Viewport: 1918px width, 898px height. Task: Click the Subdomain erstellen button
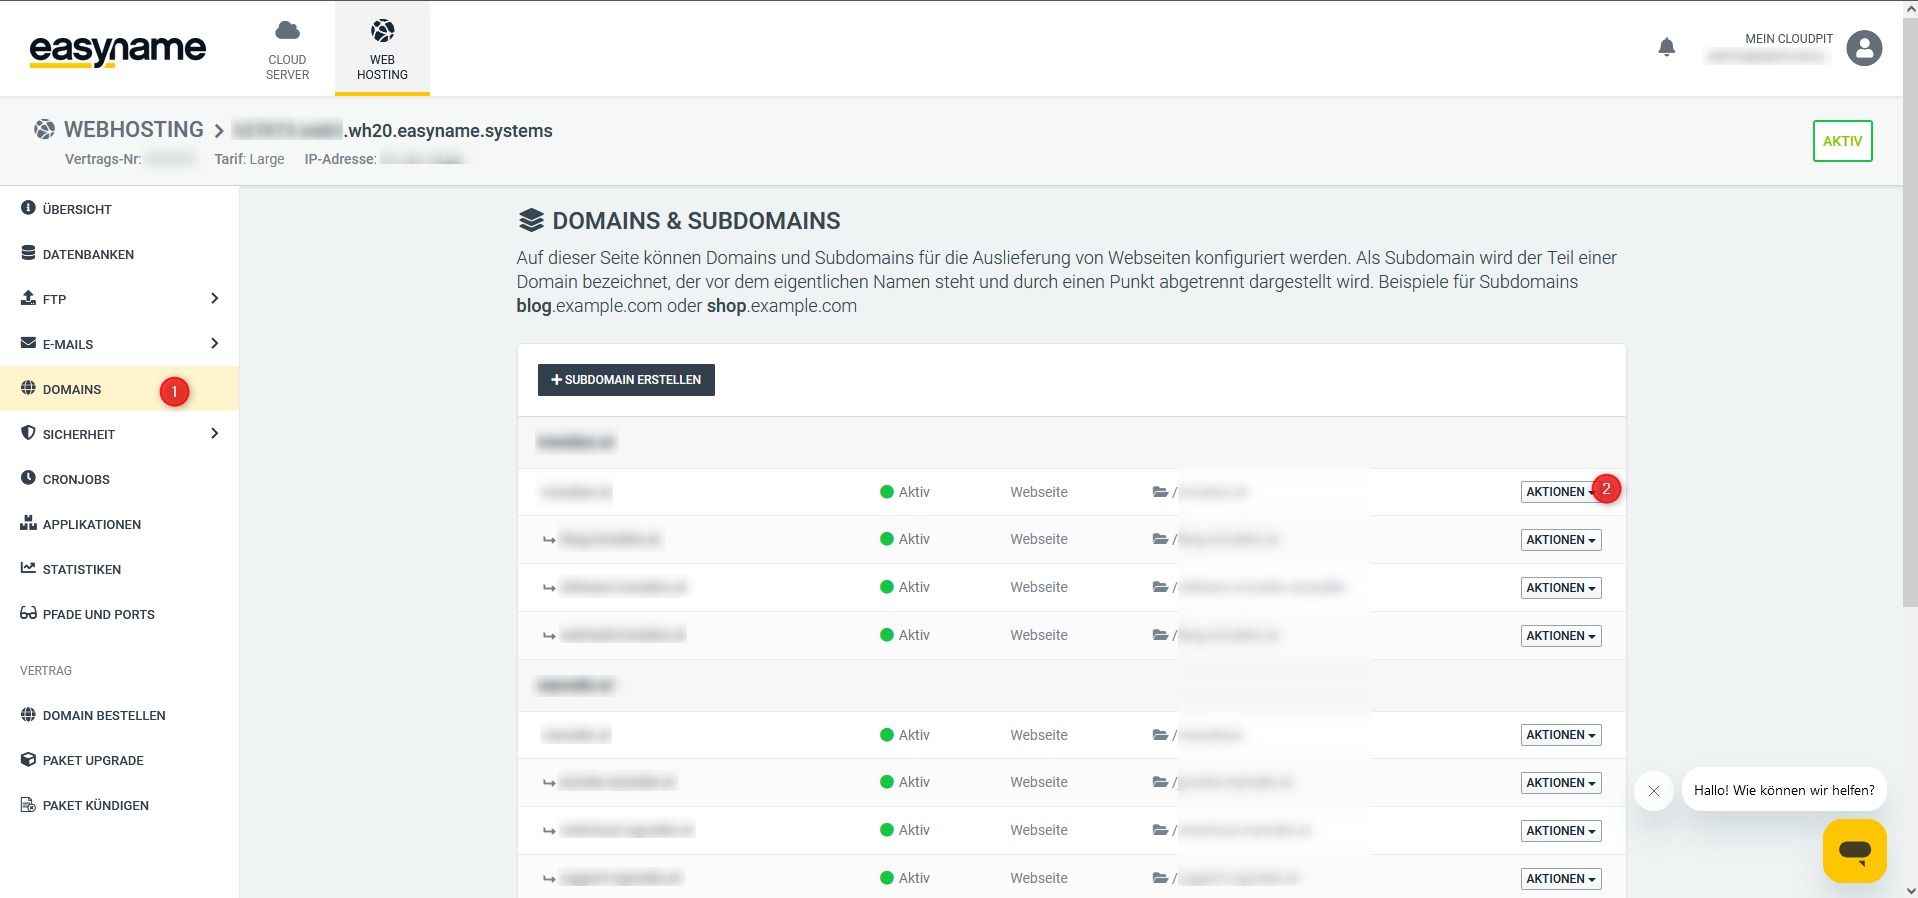click(626, 380)
